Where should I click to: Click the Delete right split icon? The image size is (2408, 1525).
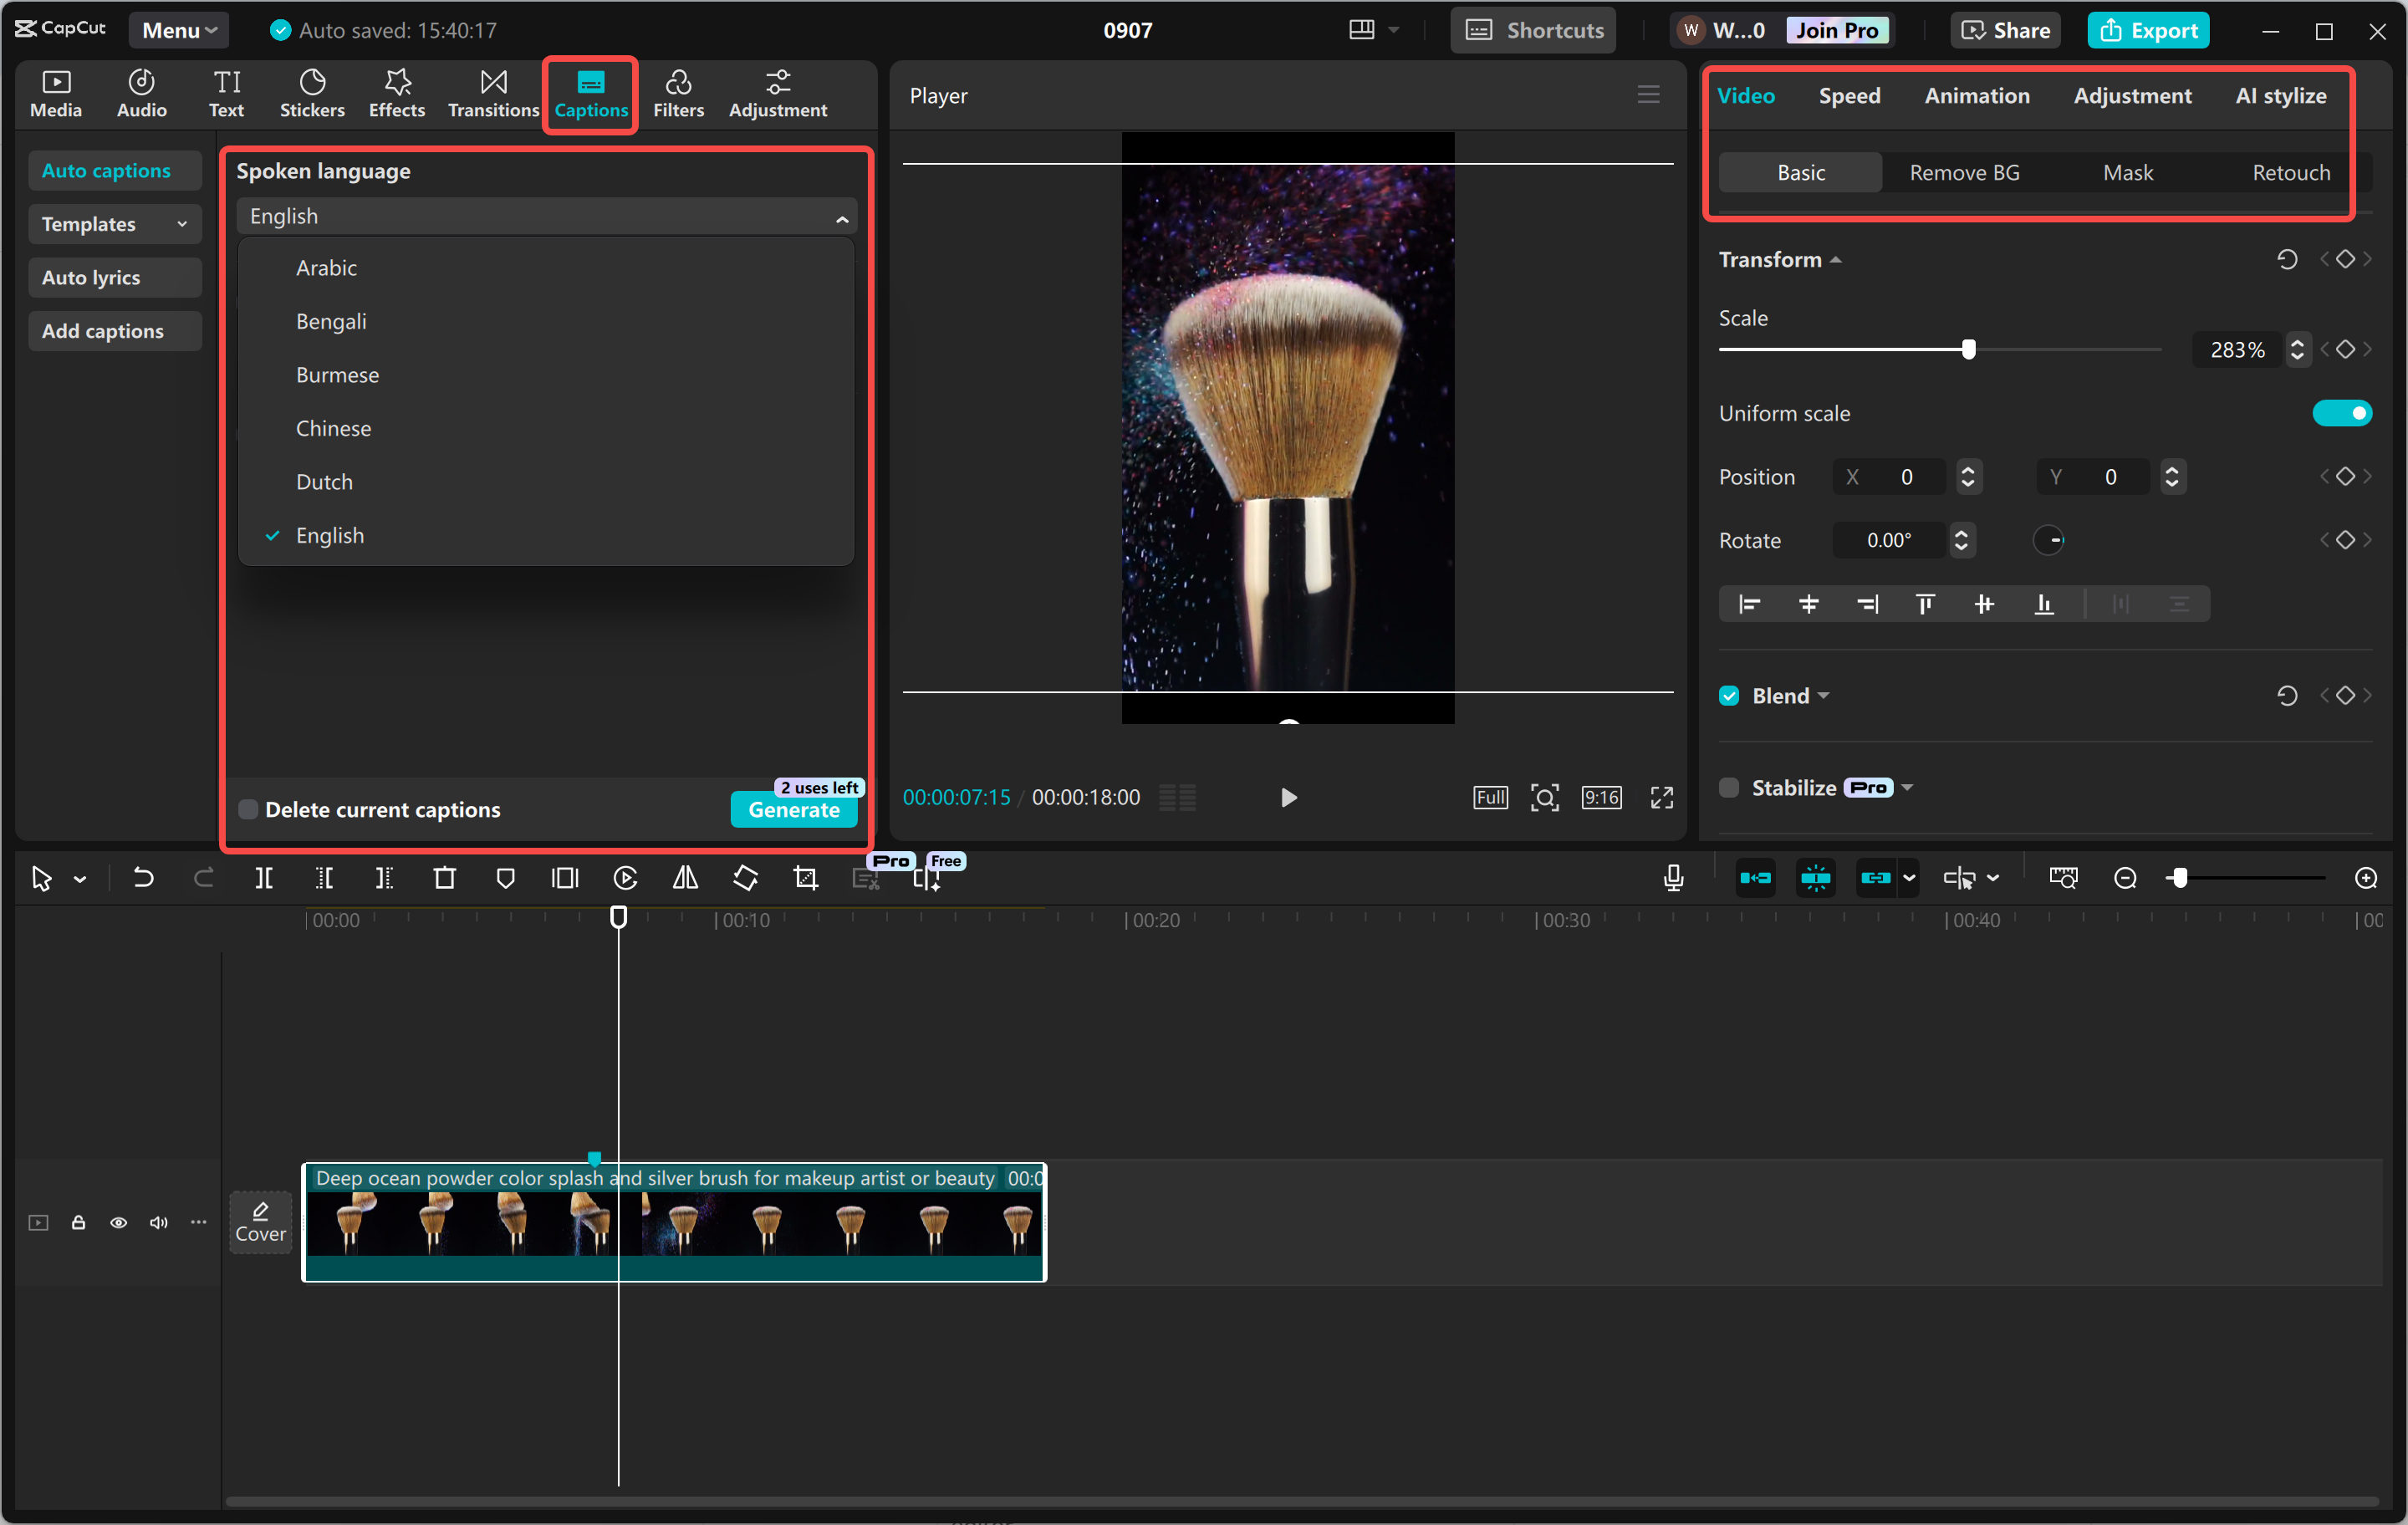(384, 878)
